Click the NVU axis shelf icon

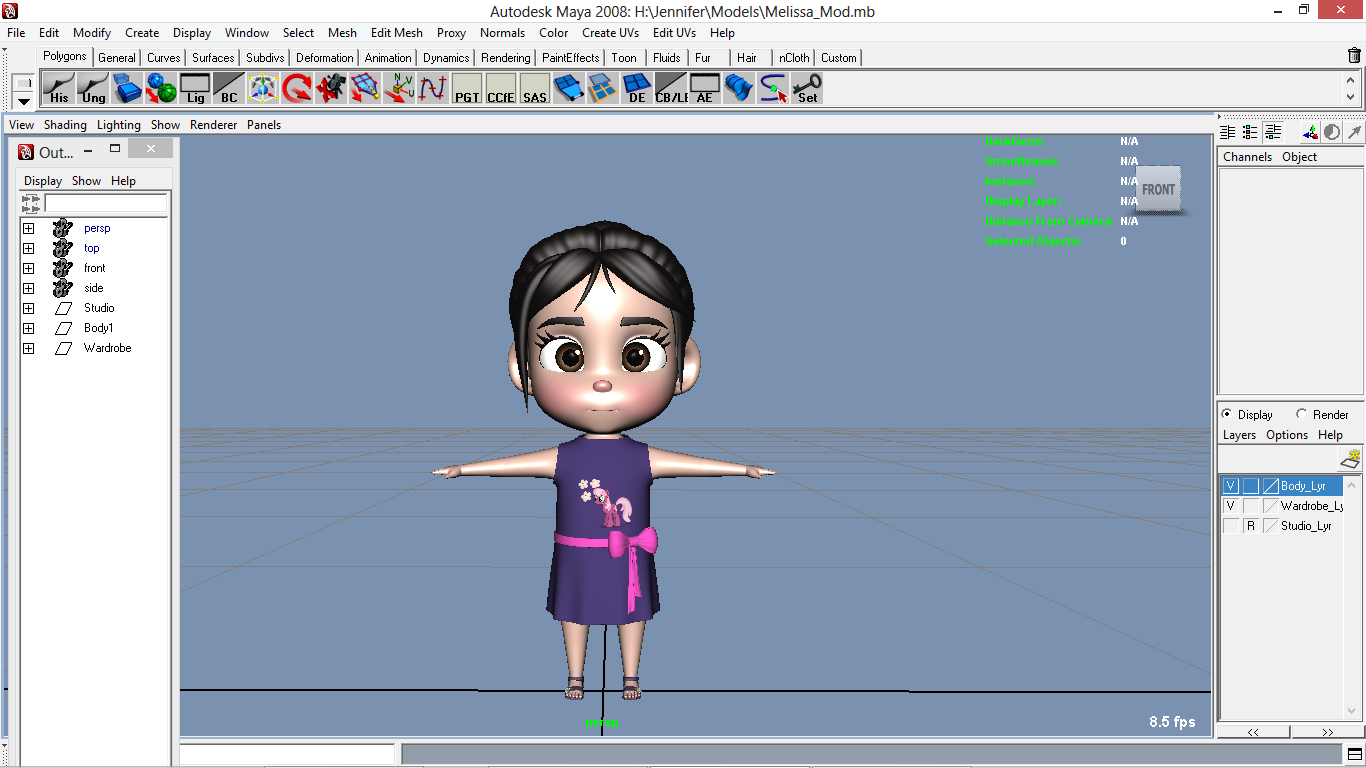399,88
